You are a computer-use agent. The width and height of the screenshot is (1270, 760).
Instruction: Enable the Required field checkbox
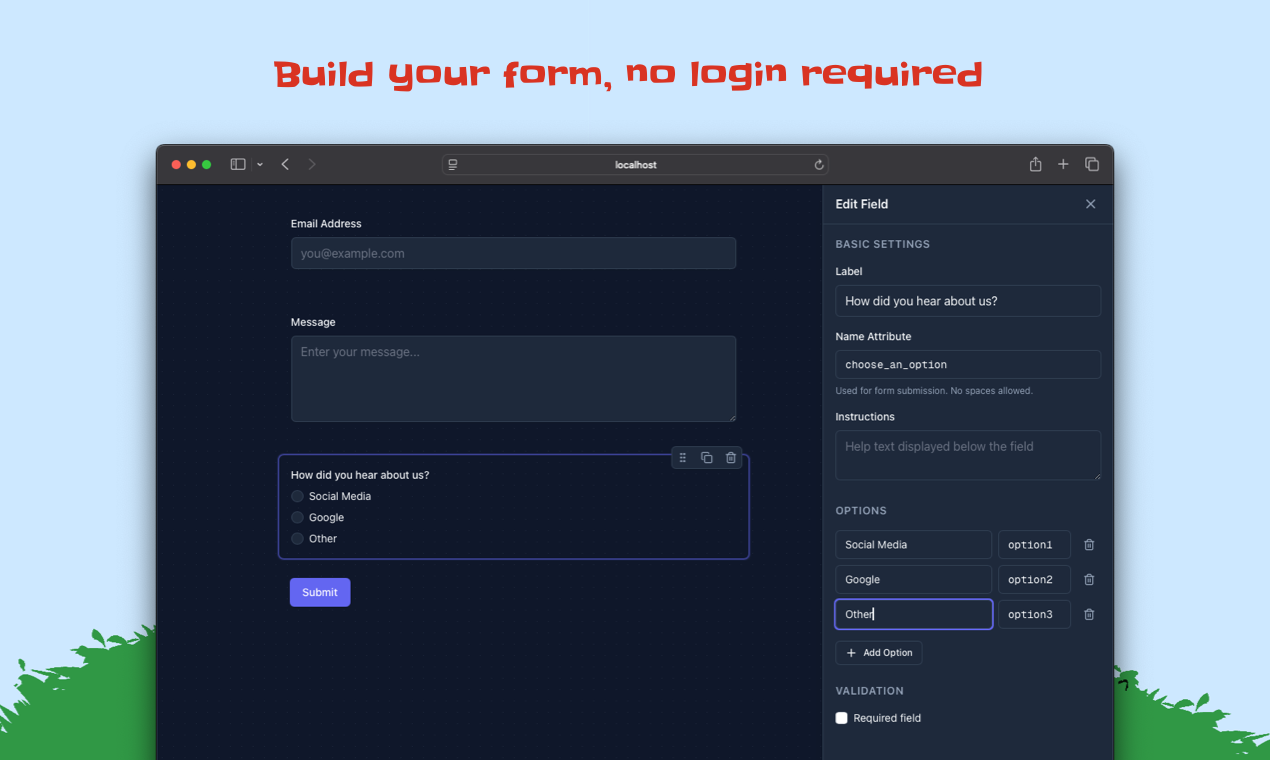pyautogui.click(x=841, y=718)
